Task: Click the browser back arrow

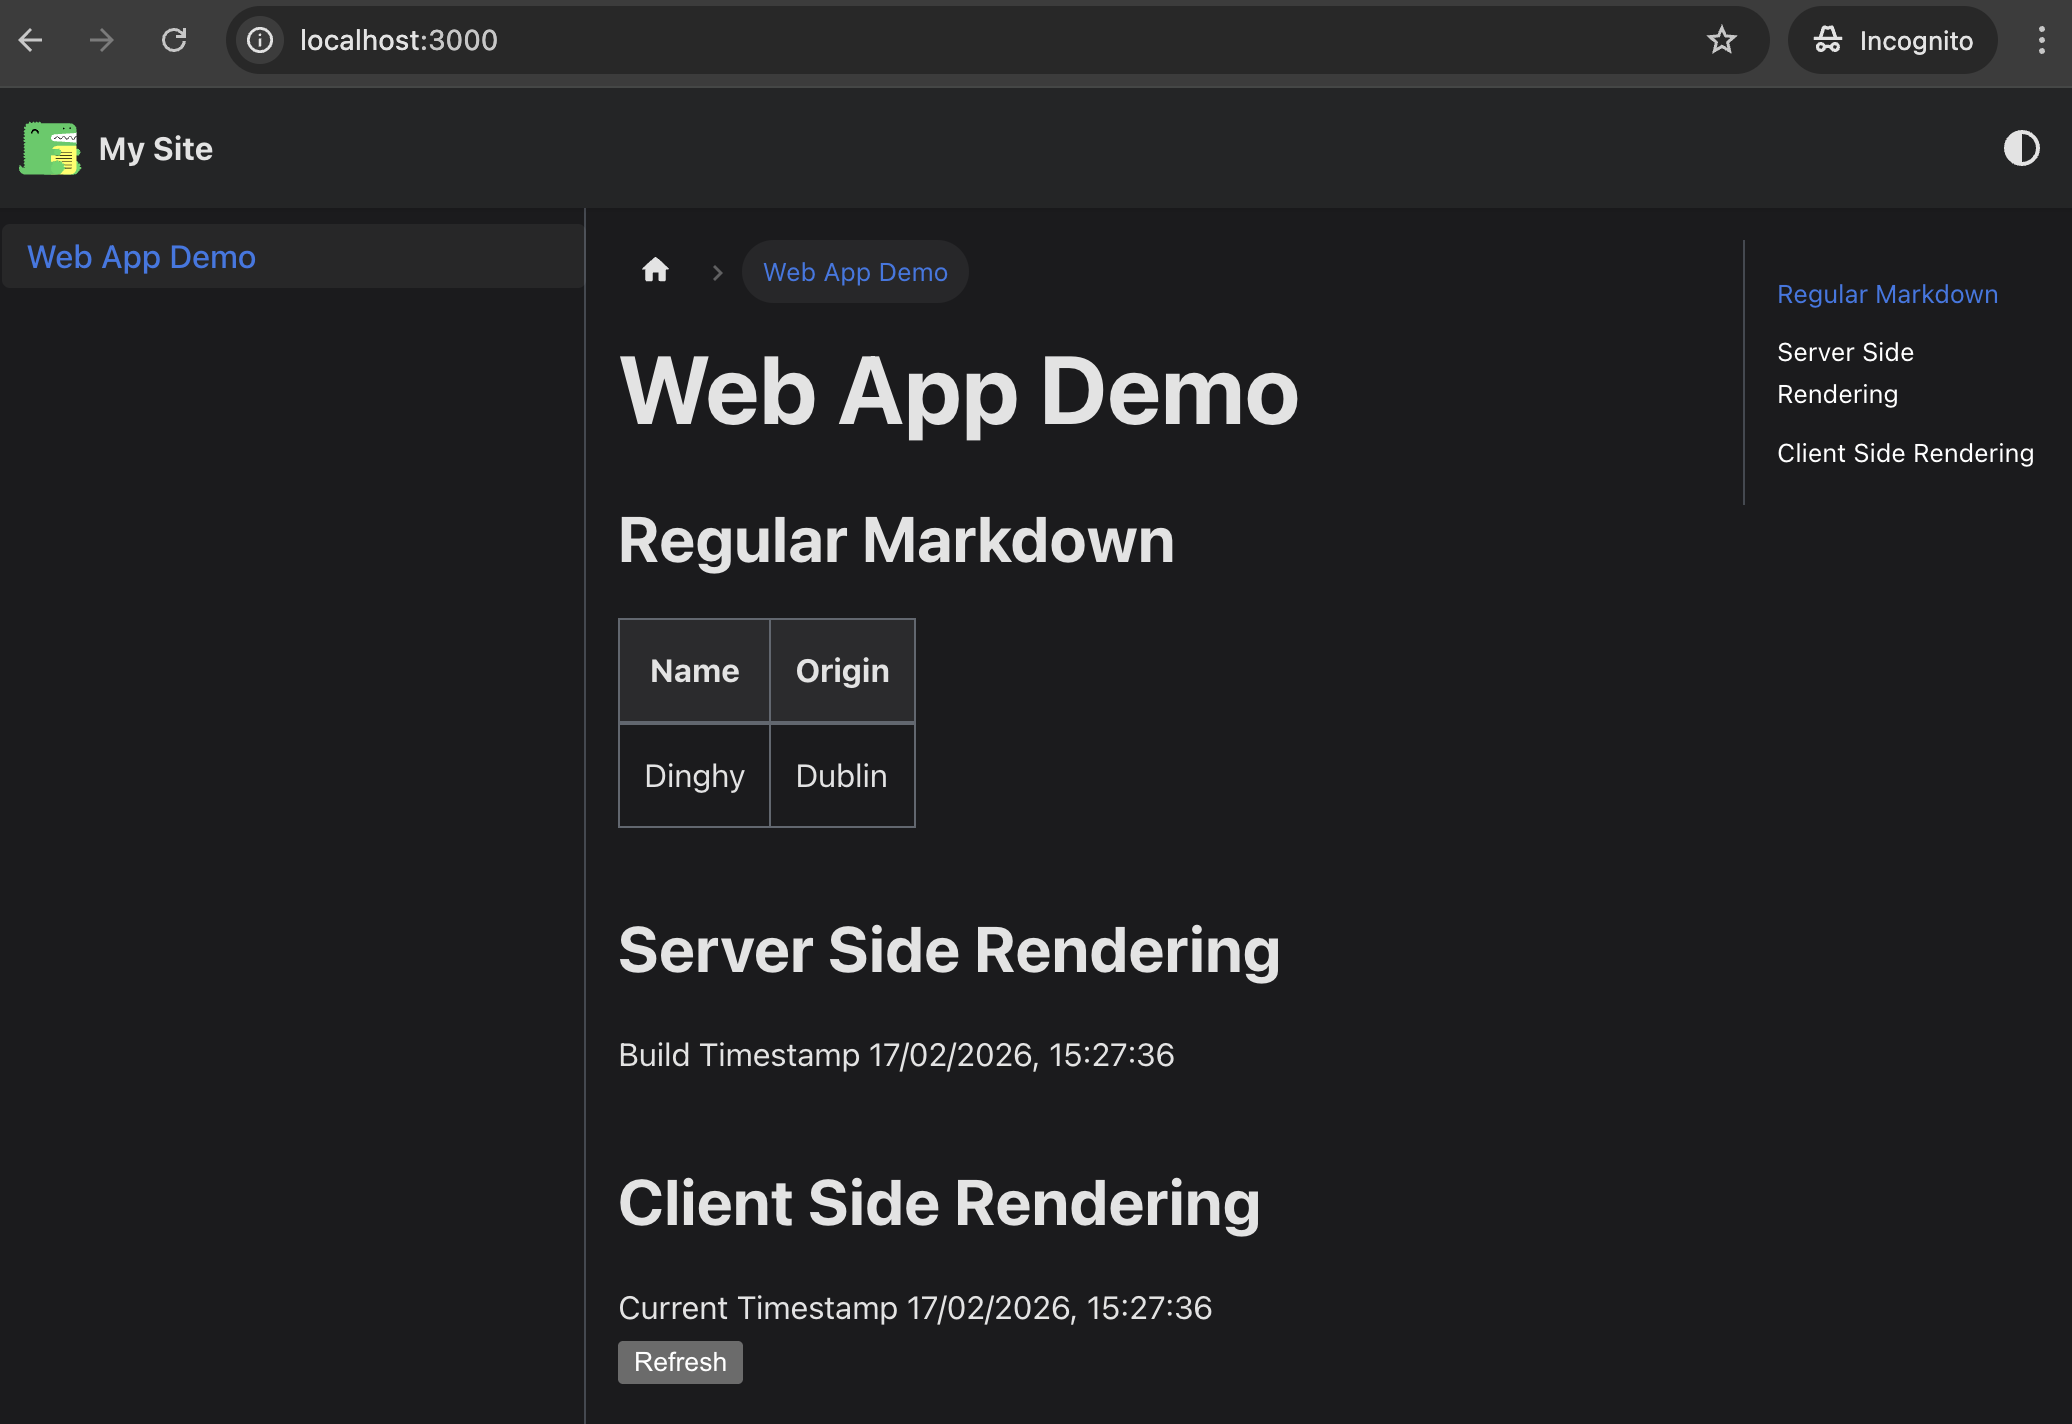Action: click(x=31, y=40)
